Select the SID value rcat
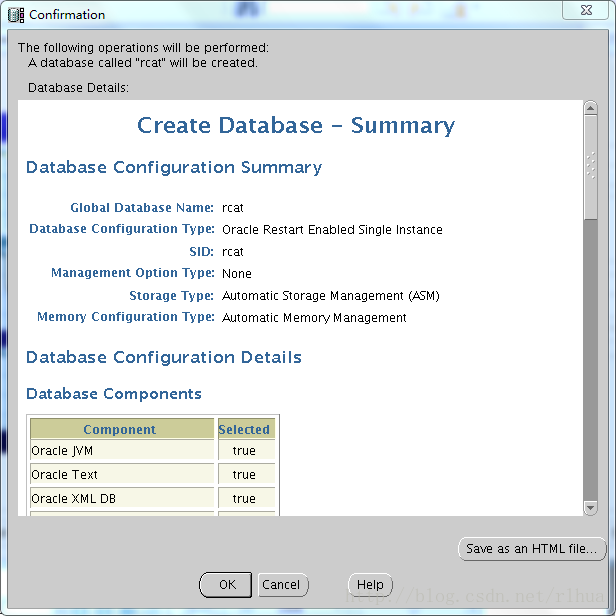The image size is (616, 616). click(x=233, y=252)
